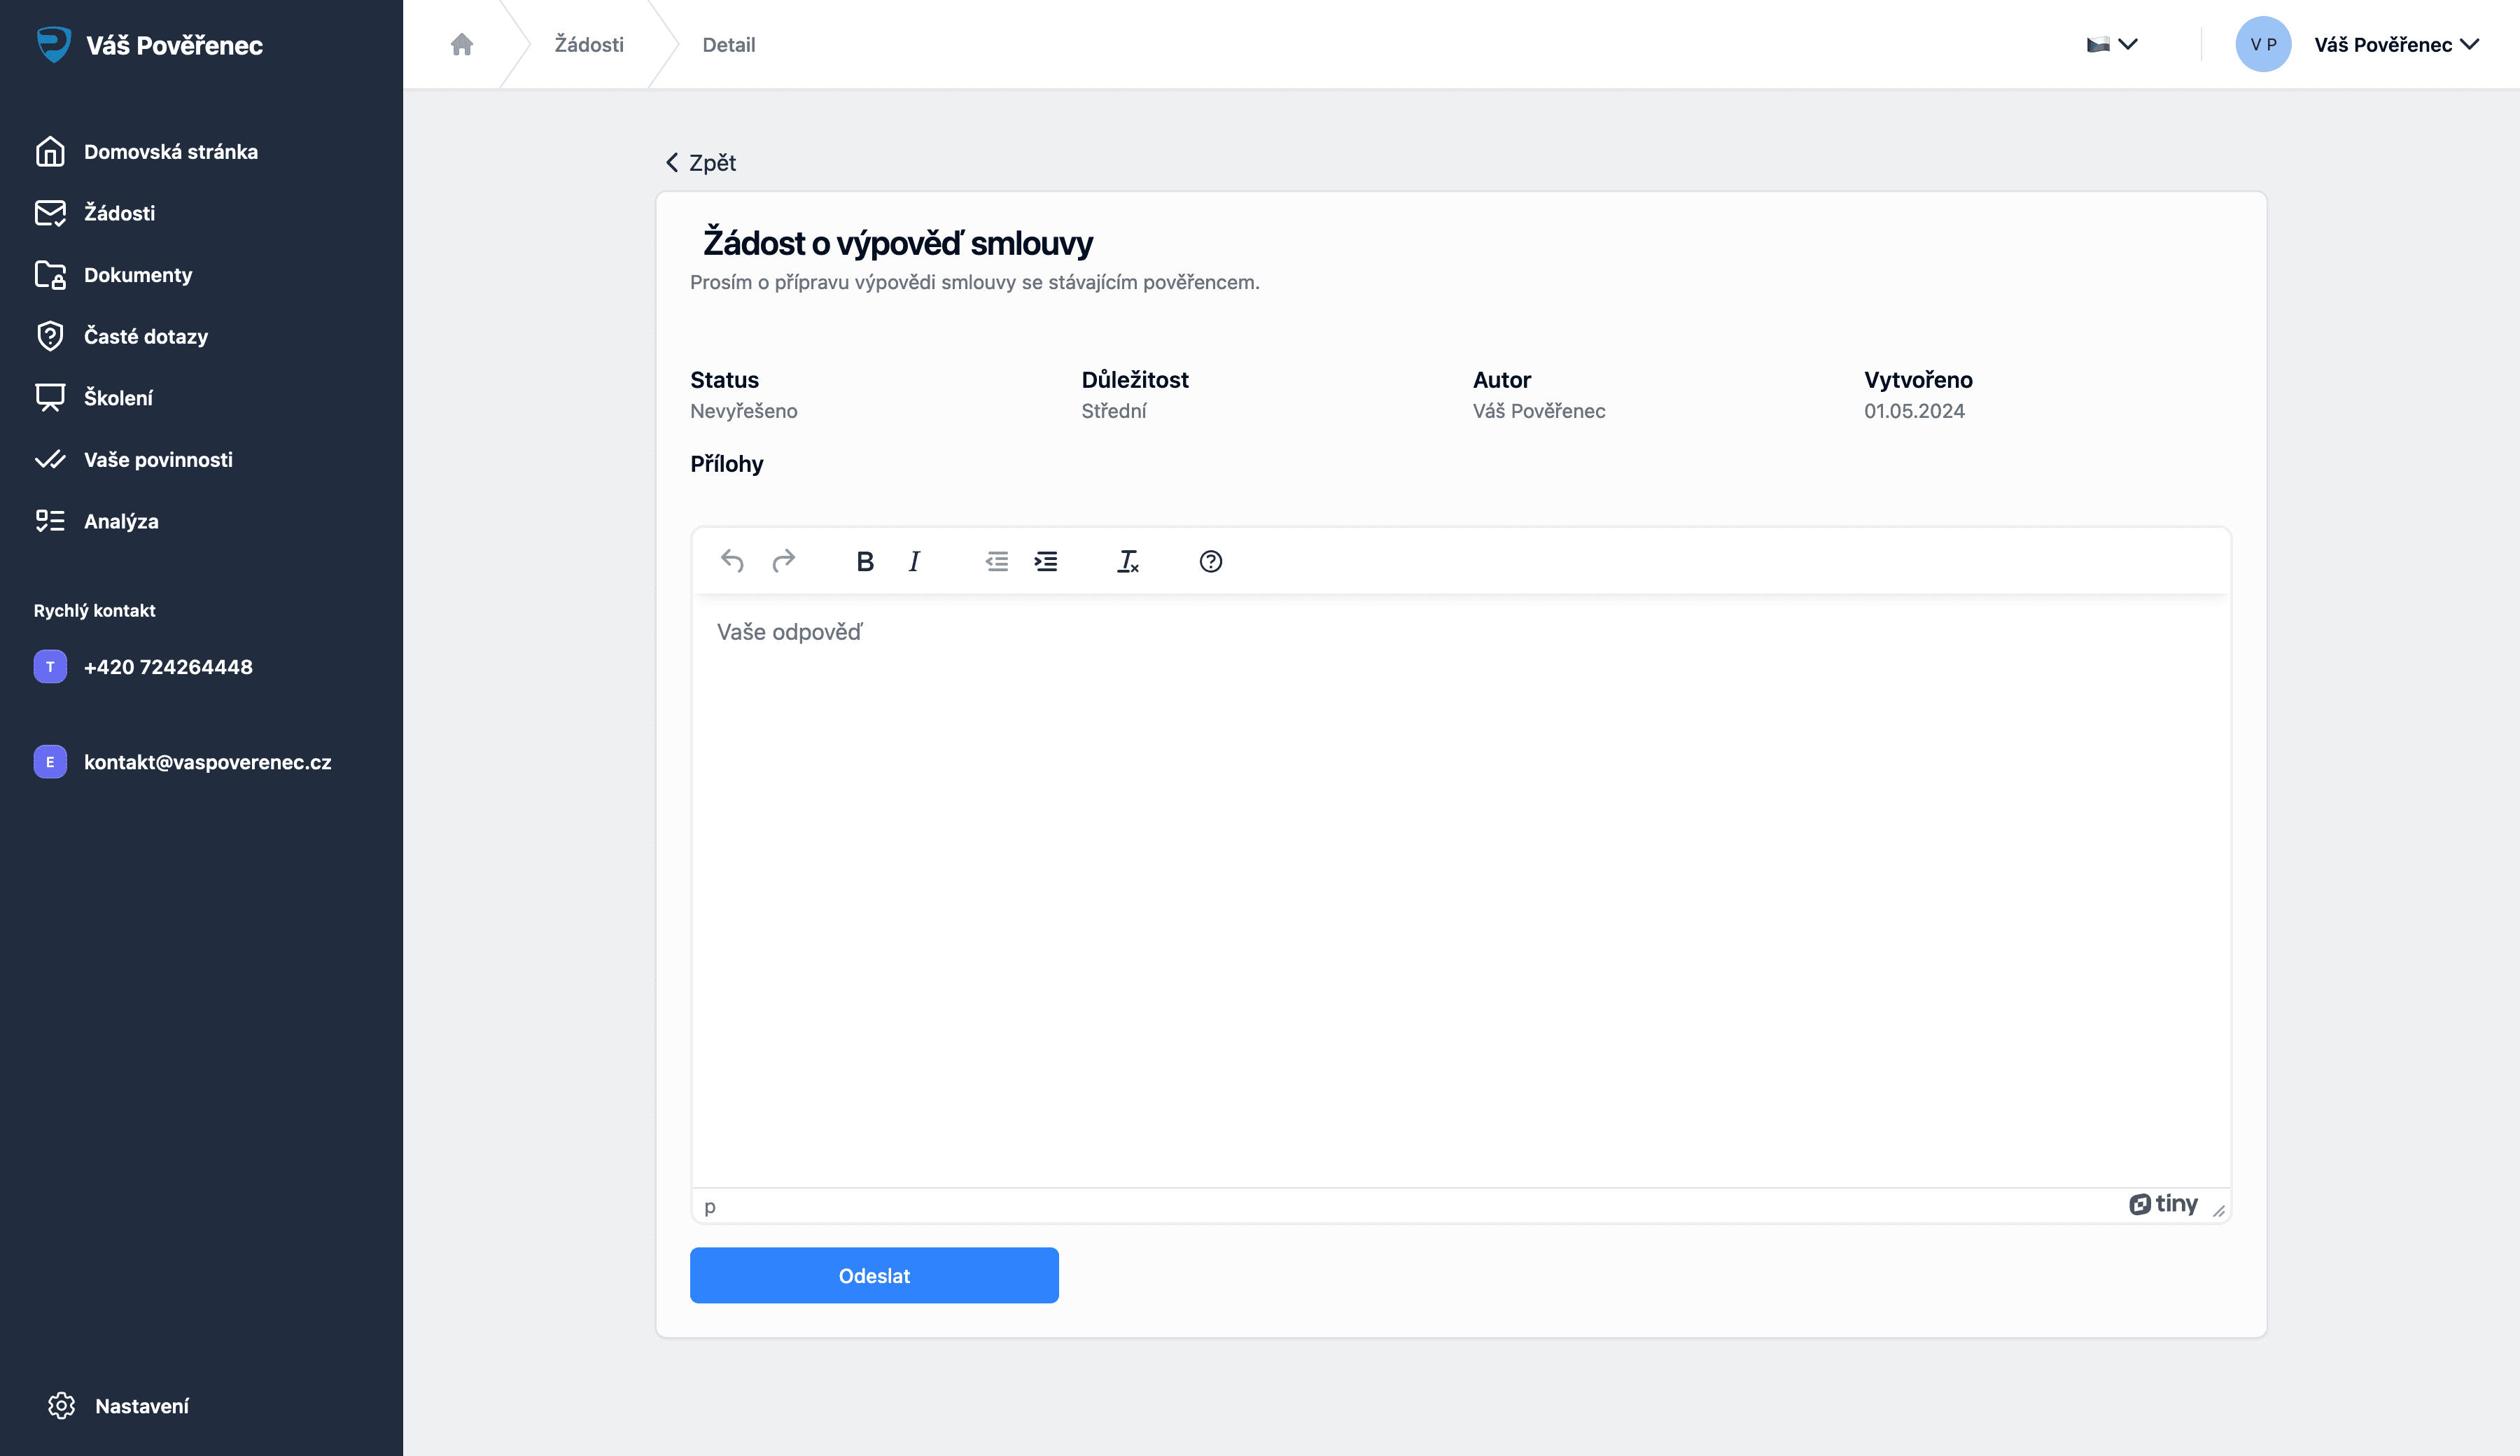Open Žádosti in the sidebar
The height and width of the screenshot is (1456, 2520).
tap(119, 213)
